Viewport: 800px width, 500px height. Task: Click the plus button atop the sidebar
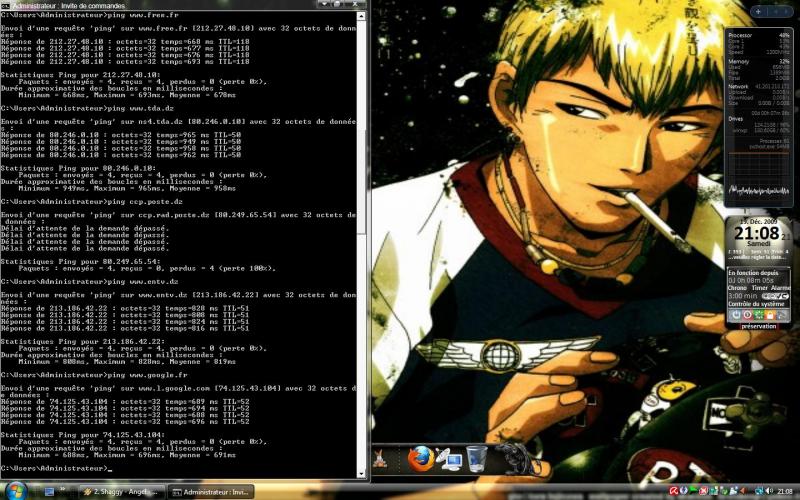click(x=759, y=11)
